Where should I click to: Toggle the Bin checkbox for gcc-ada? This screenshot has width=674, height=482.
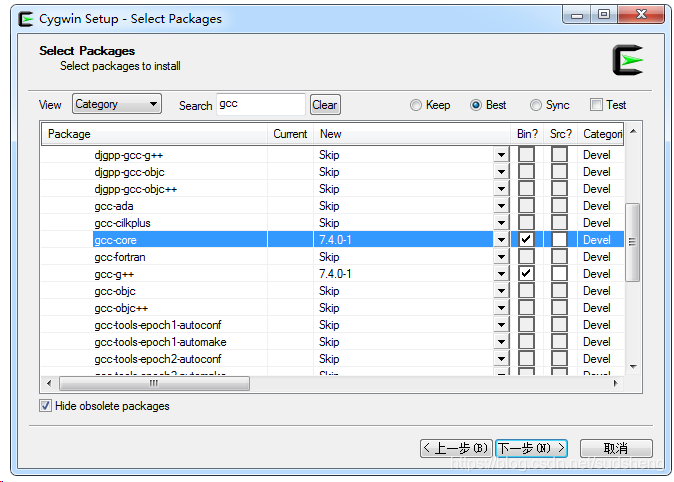pyautogui.click(x=526, y=206)
